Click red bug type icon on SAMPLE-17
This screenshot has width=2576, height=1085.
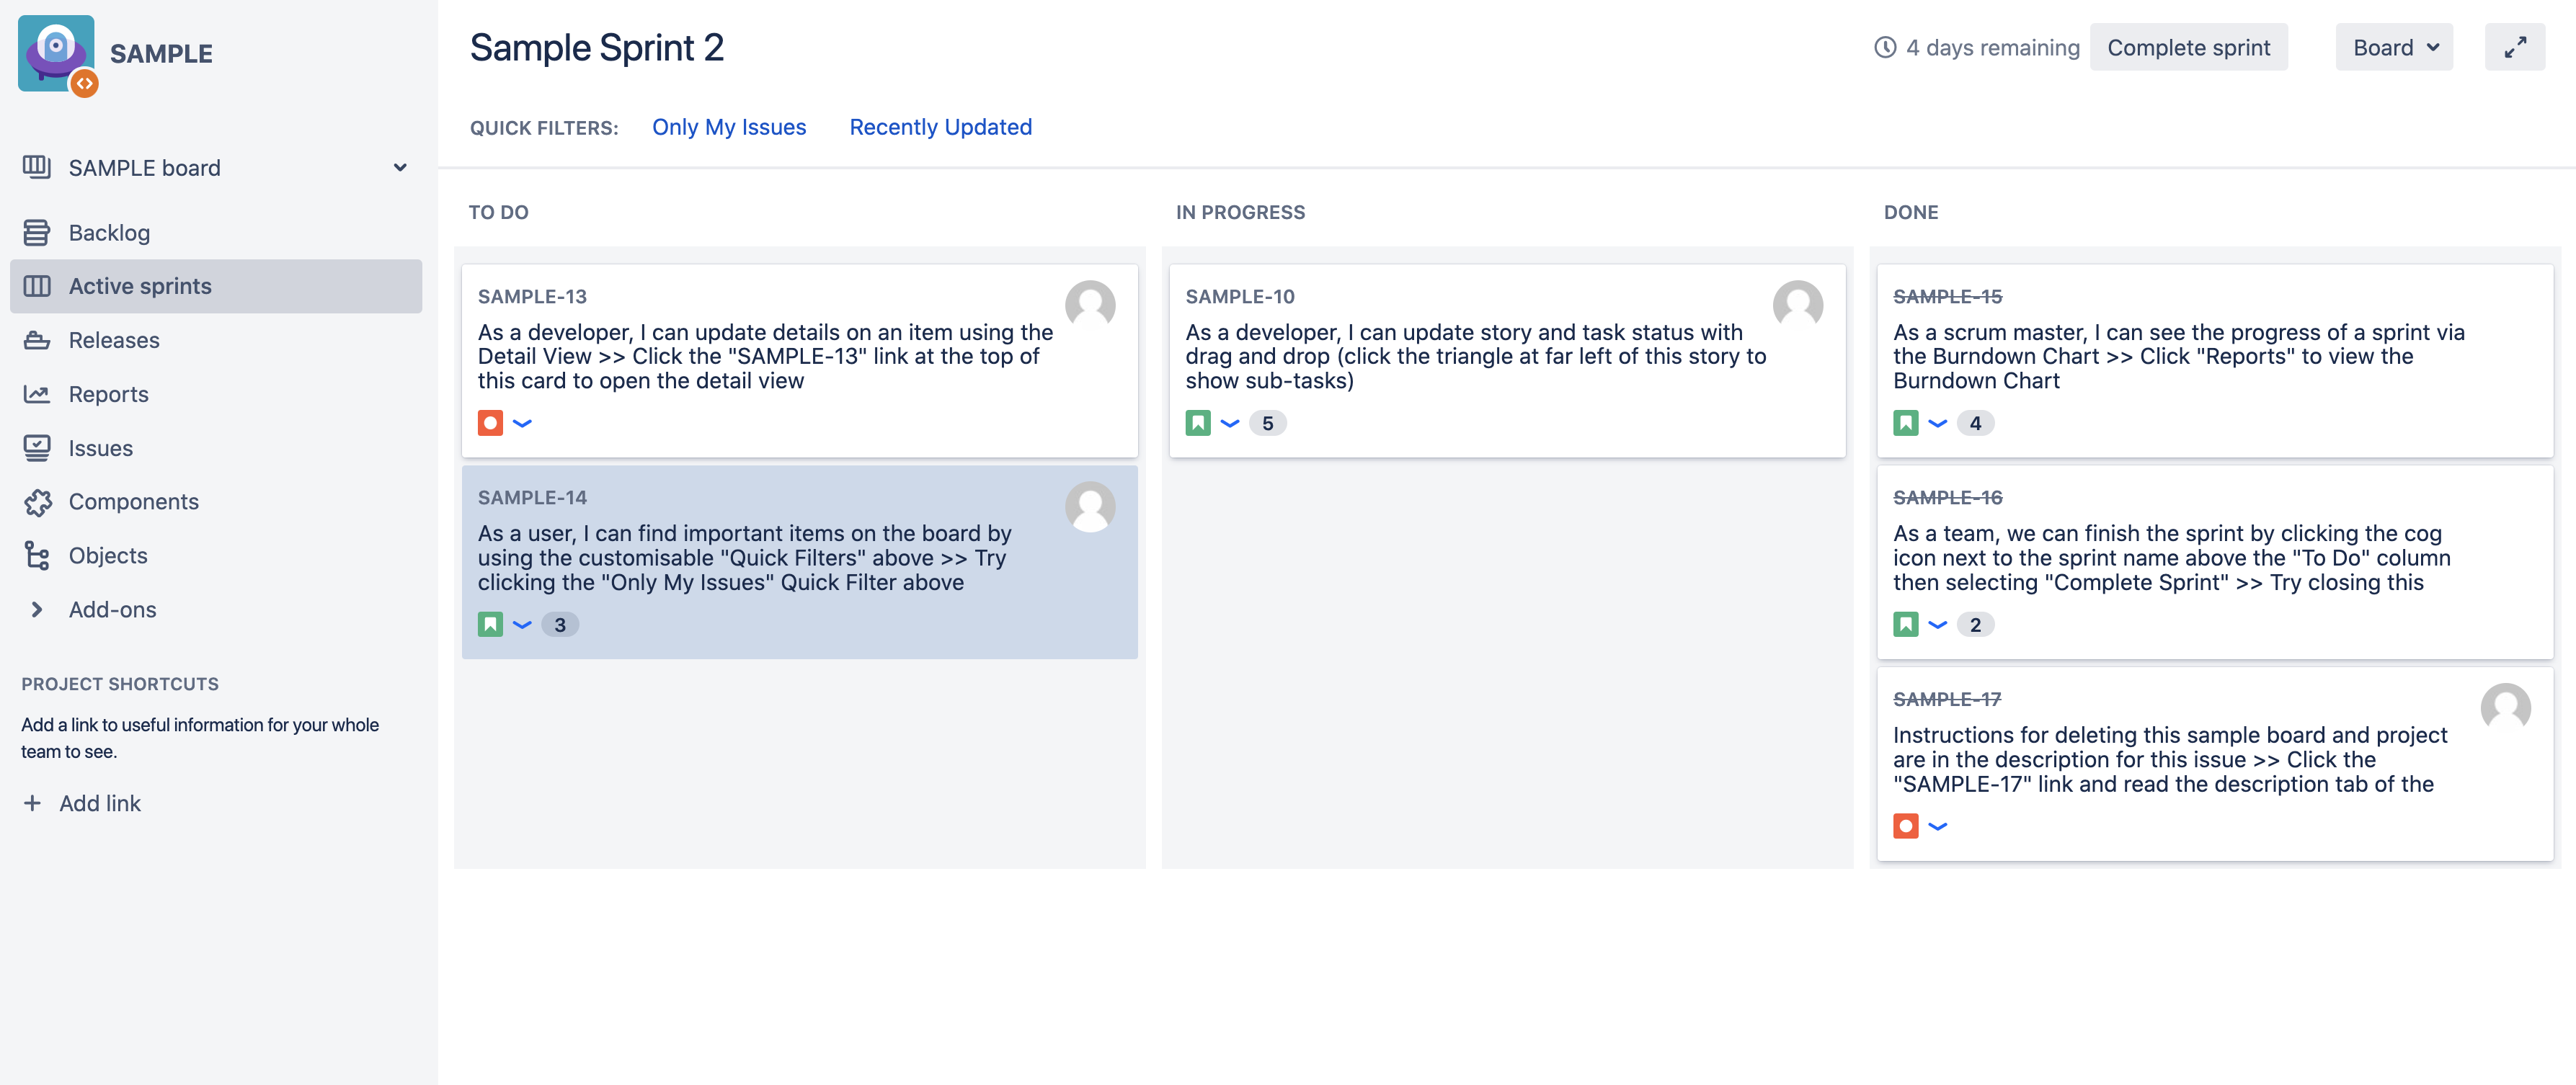(1905, 826)
